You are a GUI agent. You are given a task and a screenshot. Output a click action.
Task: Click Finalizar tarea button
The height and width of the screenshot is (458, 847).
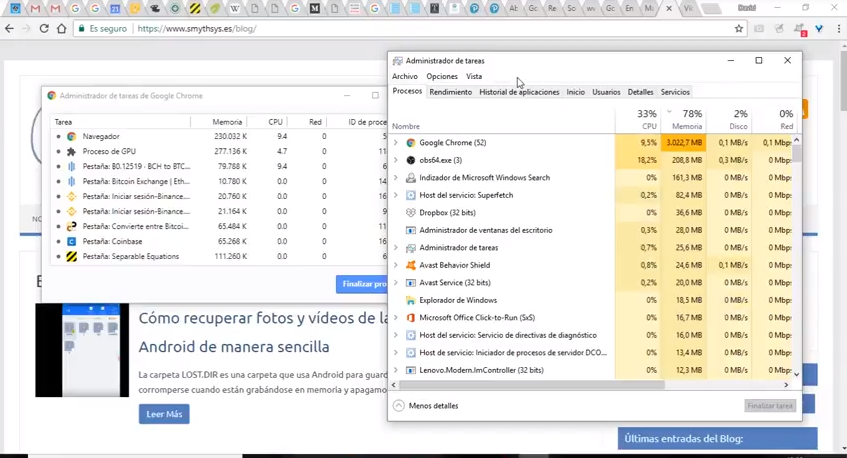coord(770,406)
